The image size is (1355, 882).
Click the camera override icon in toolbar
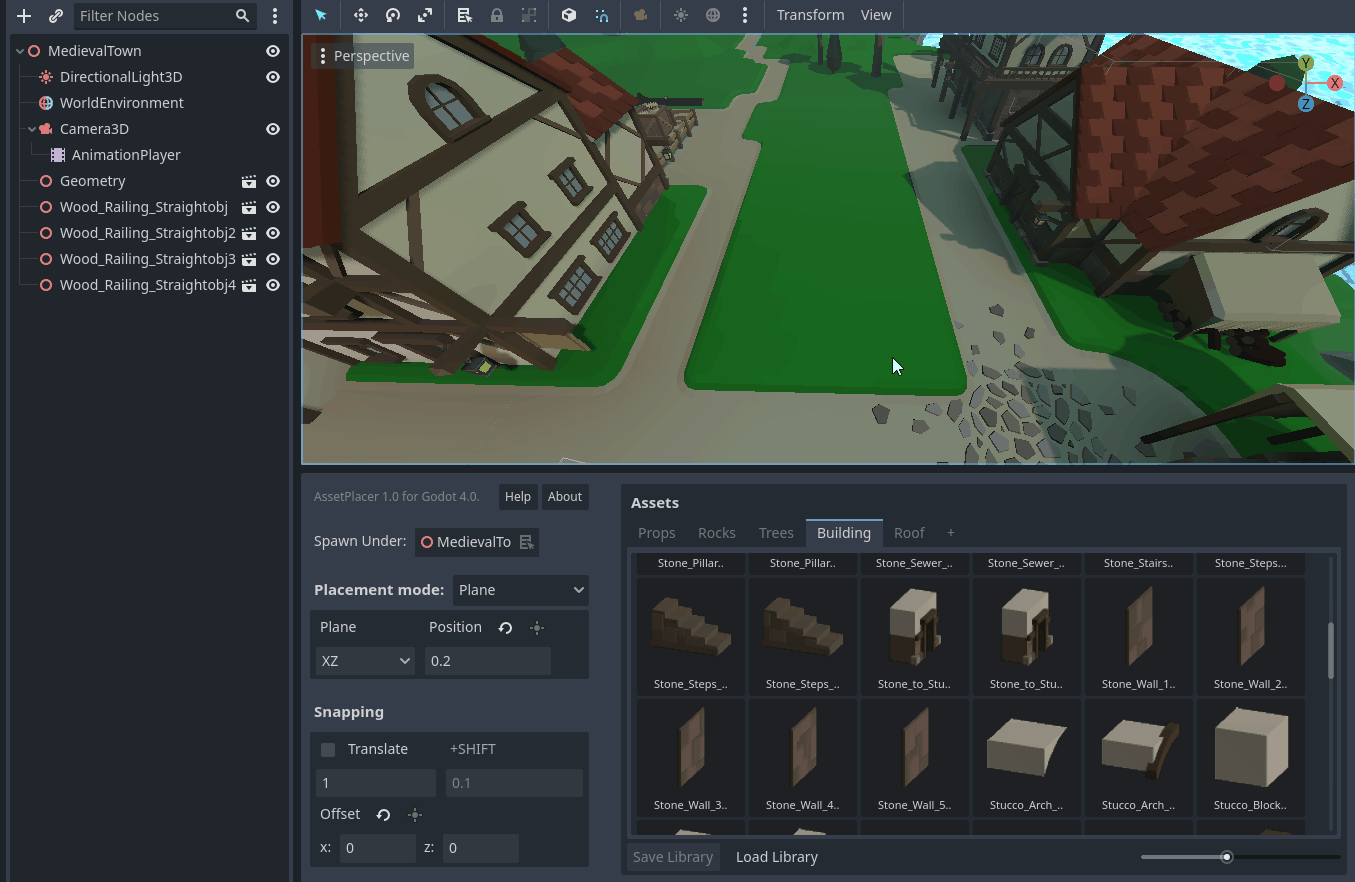pos(641,15)
